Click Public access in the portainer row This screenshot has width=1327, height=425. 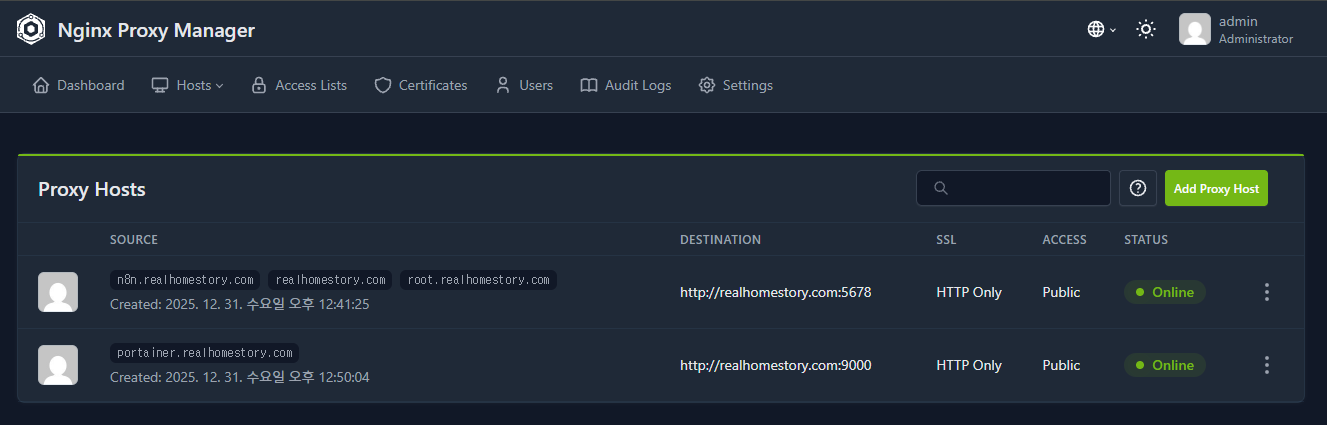[1061, 365]
